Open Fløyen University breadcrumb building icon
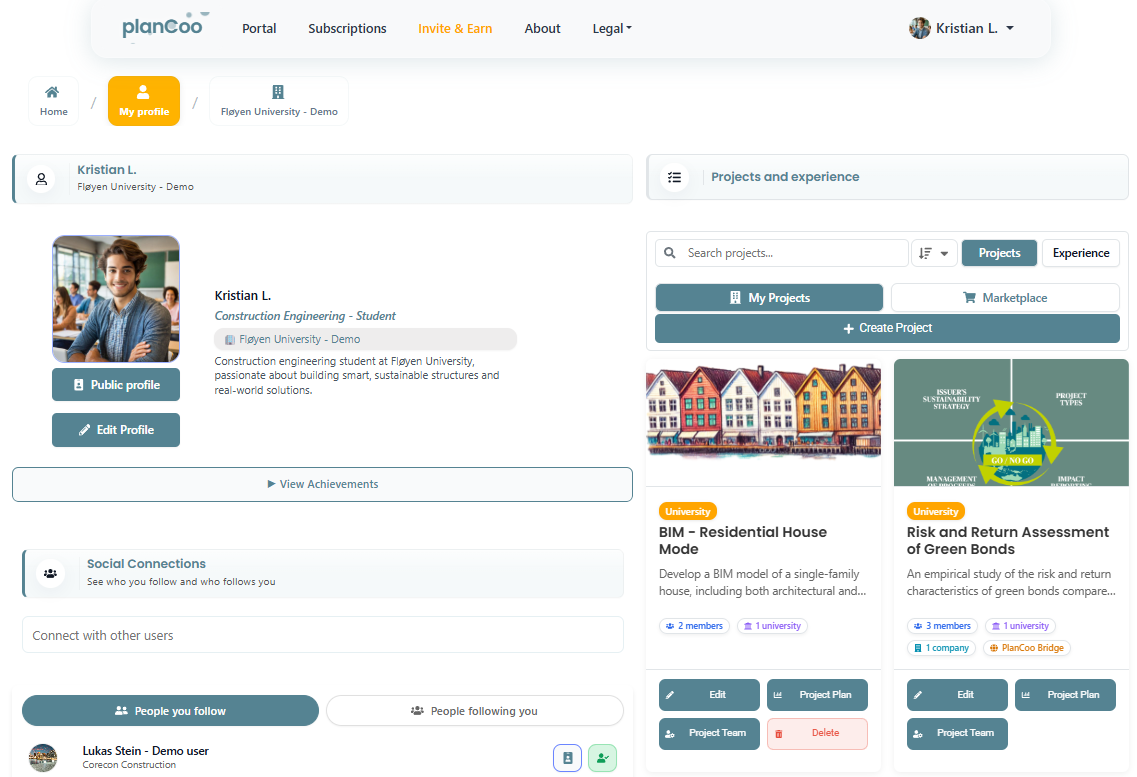Image resolution: width=1137 pixels, height=777 pixels. pos(278,93)
